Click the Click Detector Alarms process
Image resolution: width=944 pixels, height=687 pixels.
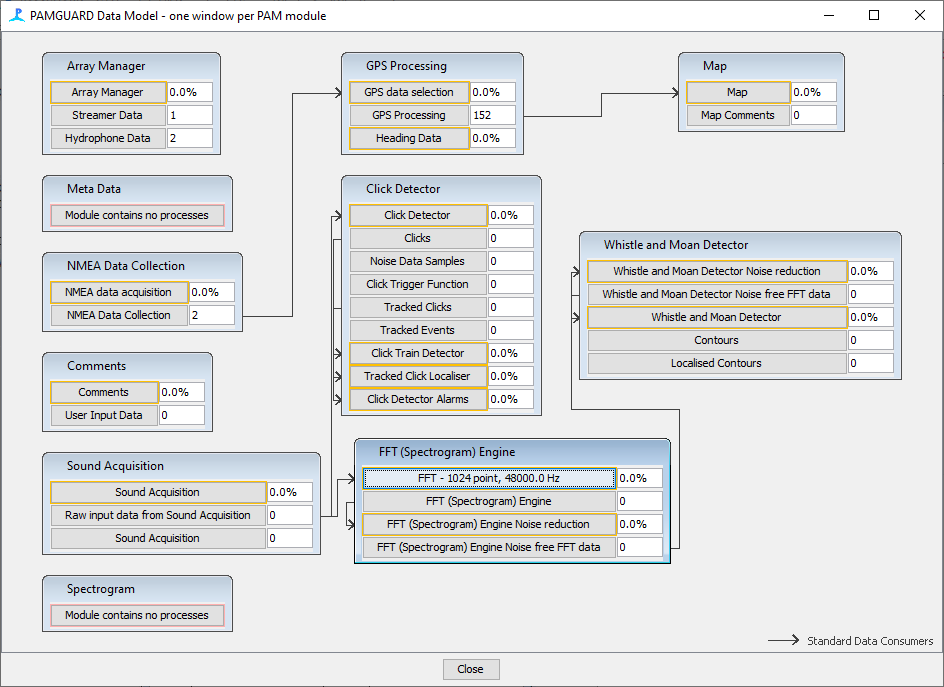[x=418, y=399]
